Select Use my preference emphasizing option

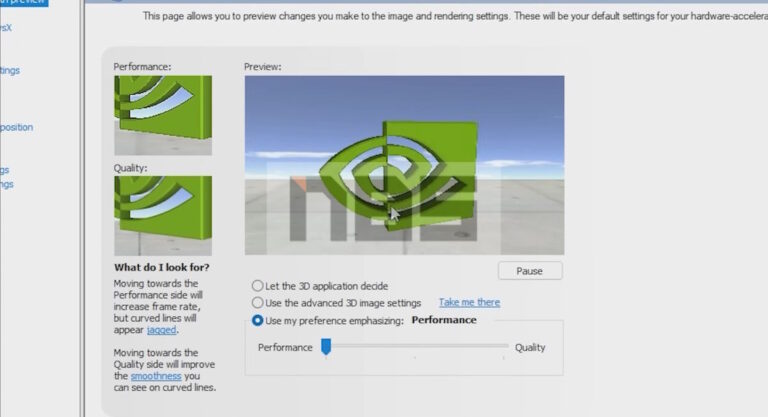pos(258,321)
